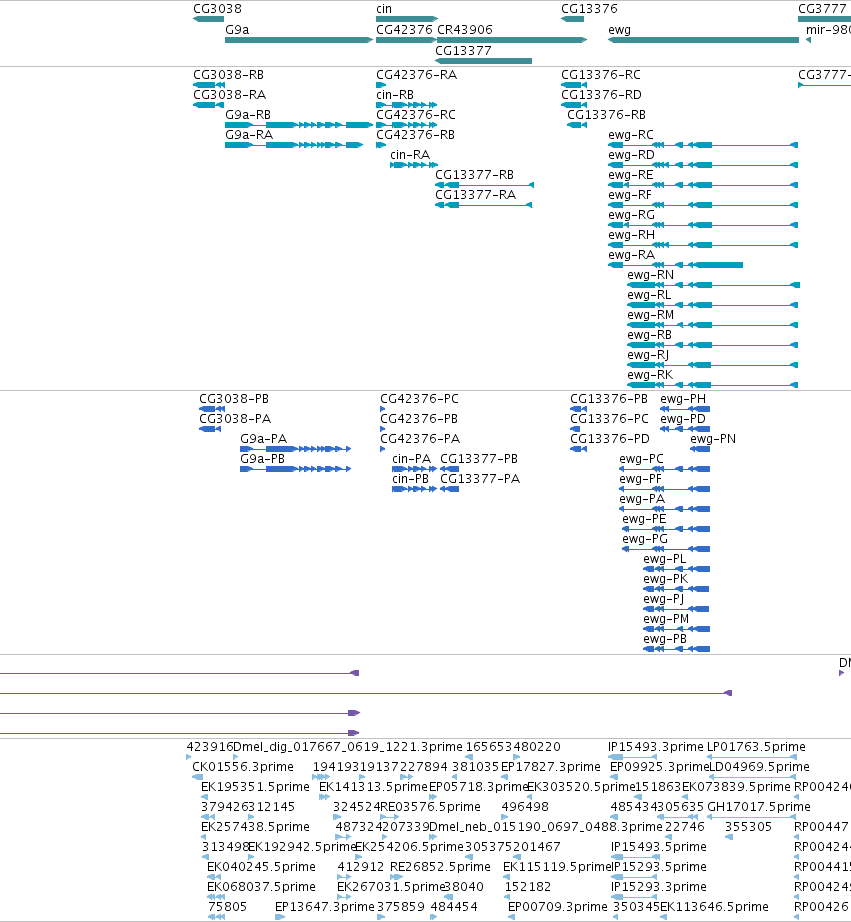The height and width of the screenshot is (922, 851).
Task: Select protein CG13377-PB
Action: (x=449, y=469)
